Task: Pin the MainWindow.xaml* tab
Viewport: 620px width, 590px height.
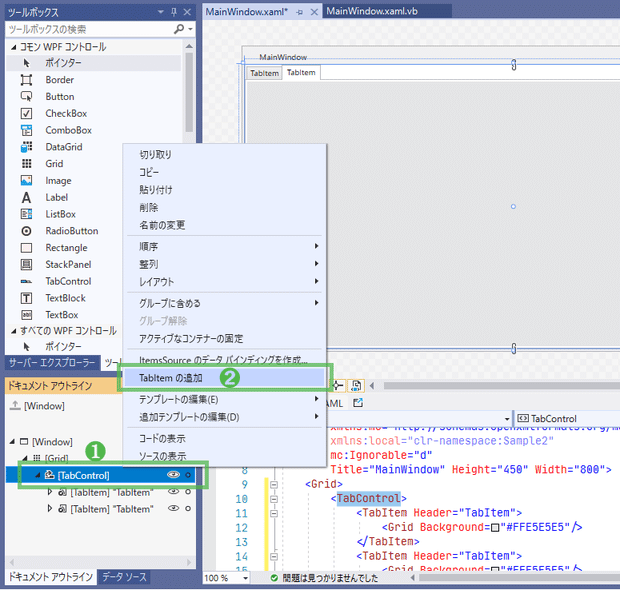Action: coord(299,12)
